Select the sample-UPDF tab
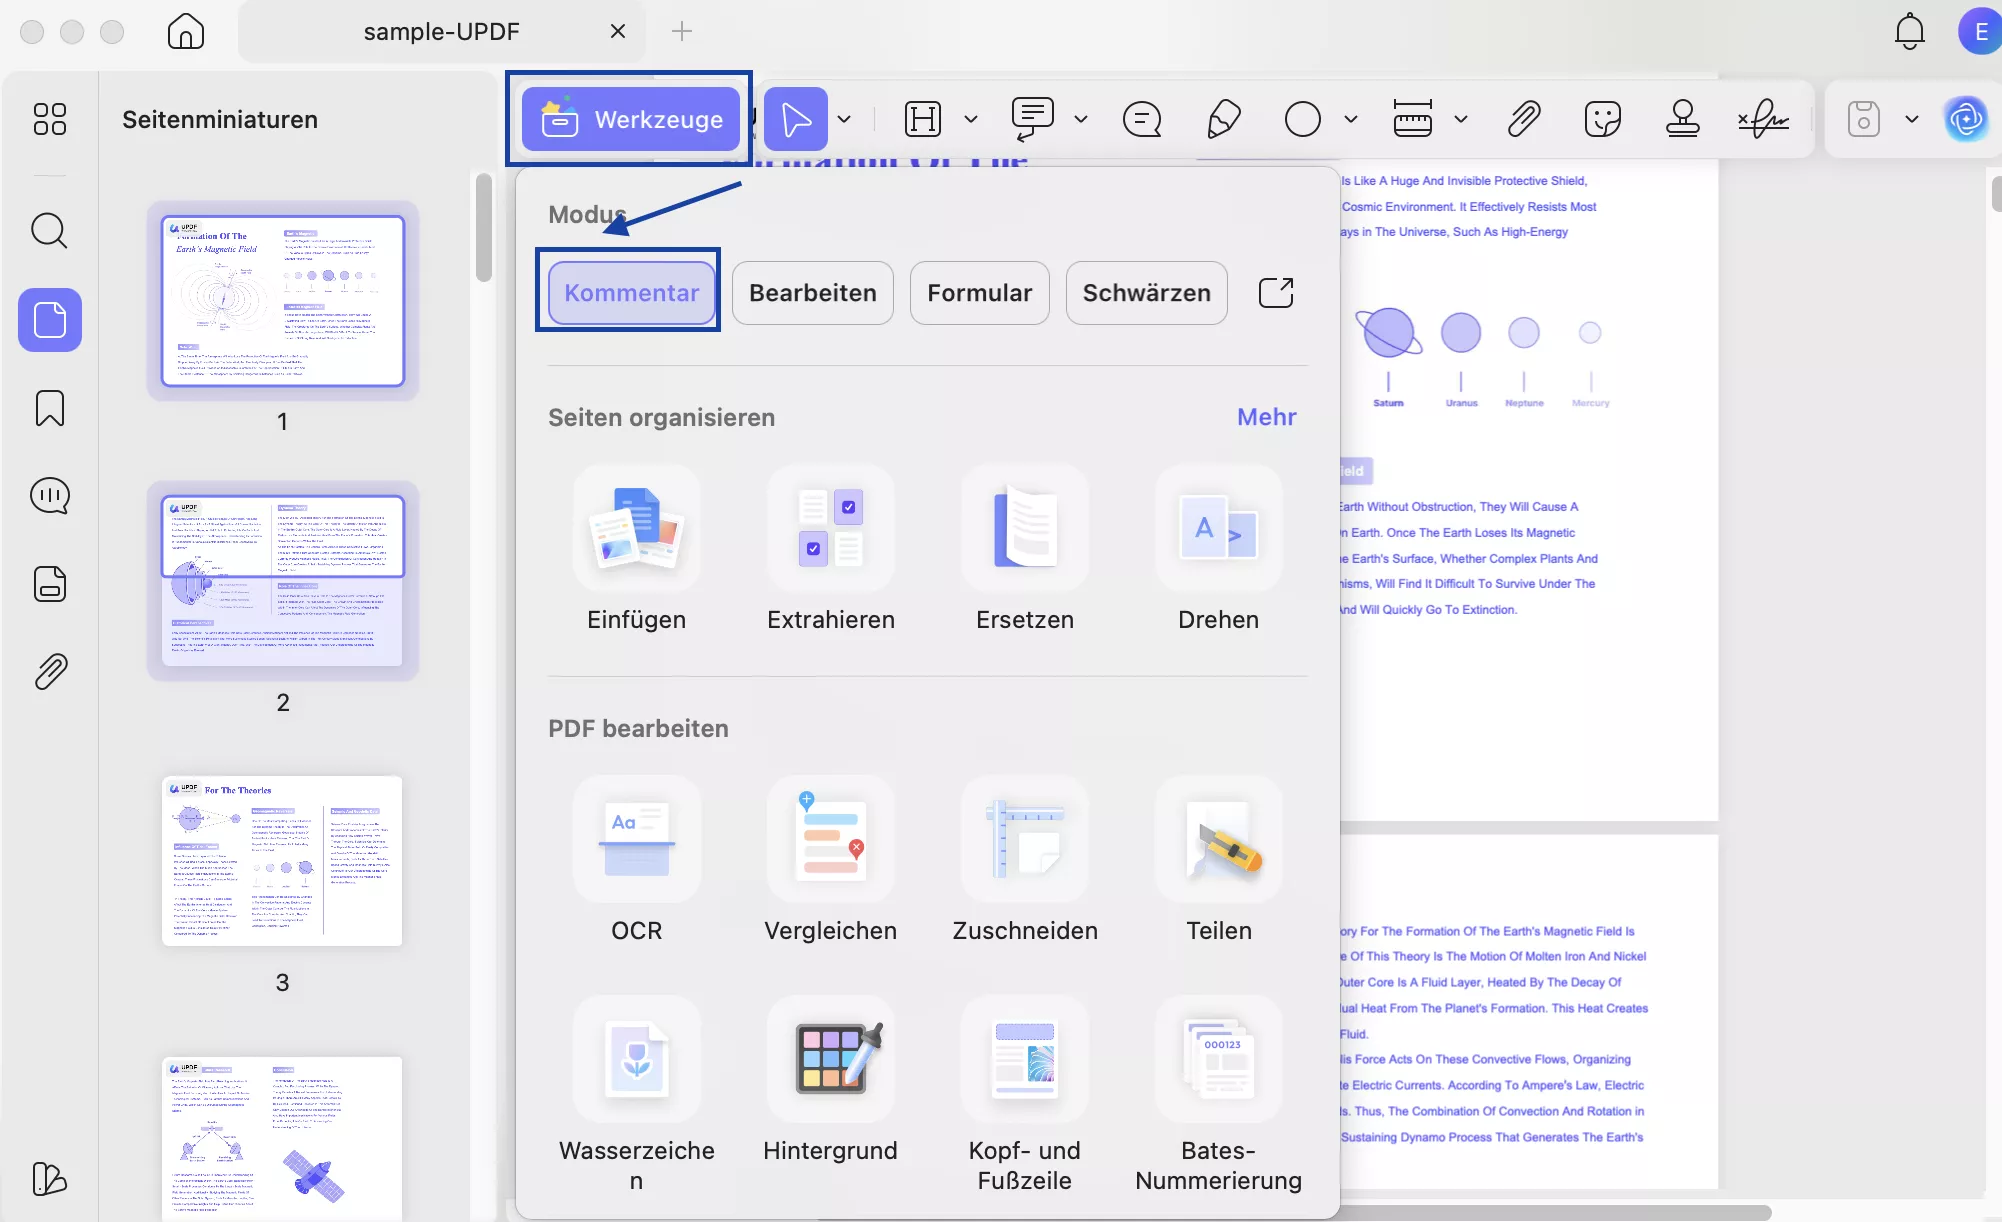Image resolution: width=2002 pixels, height=1222 pixels. (441, 31)
